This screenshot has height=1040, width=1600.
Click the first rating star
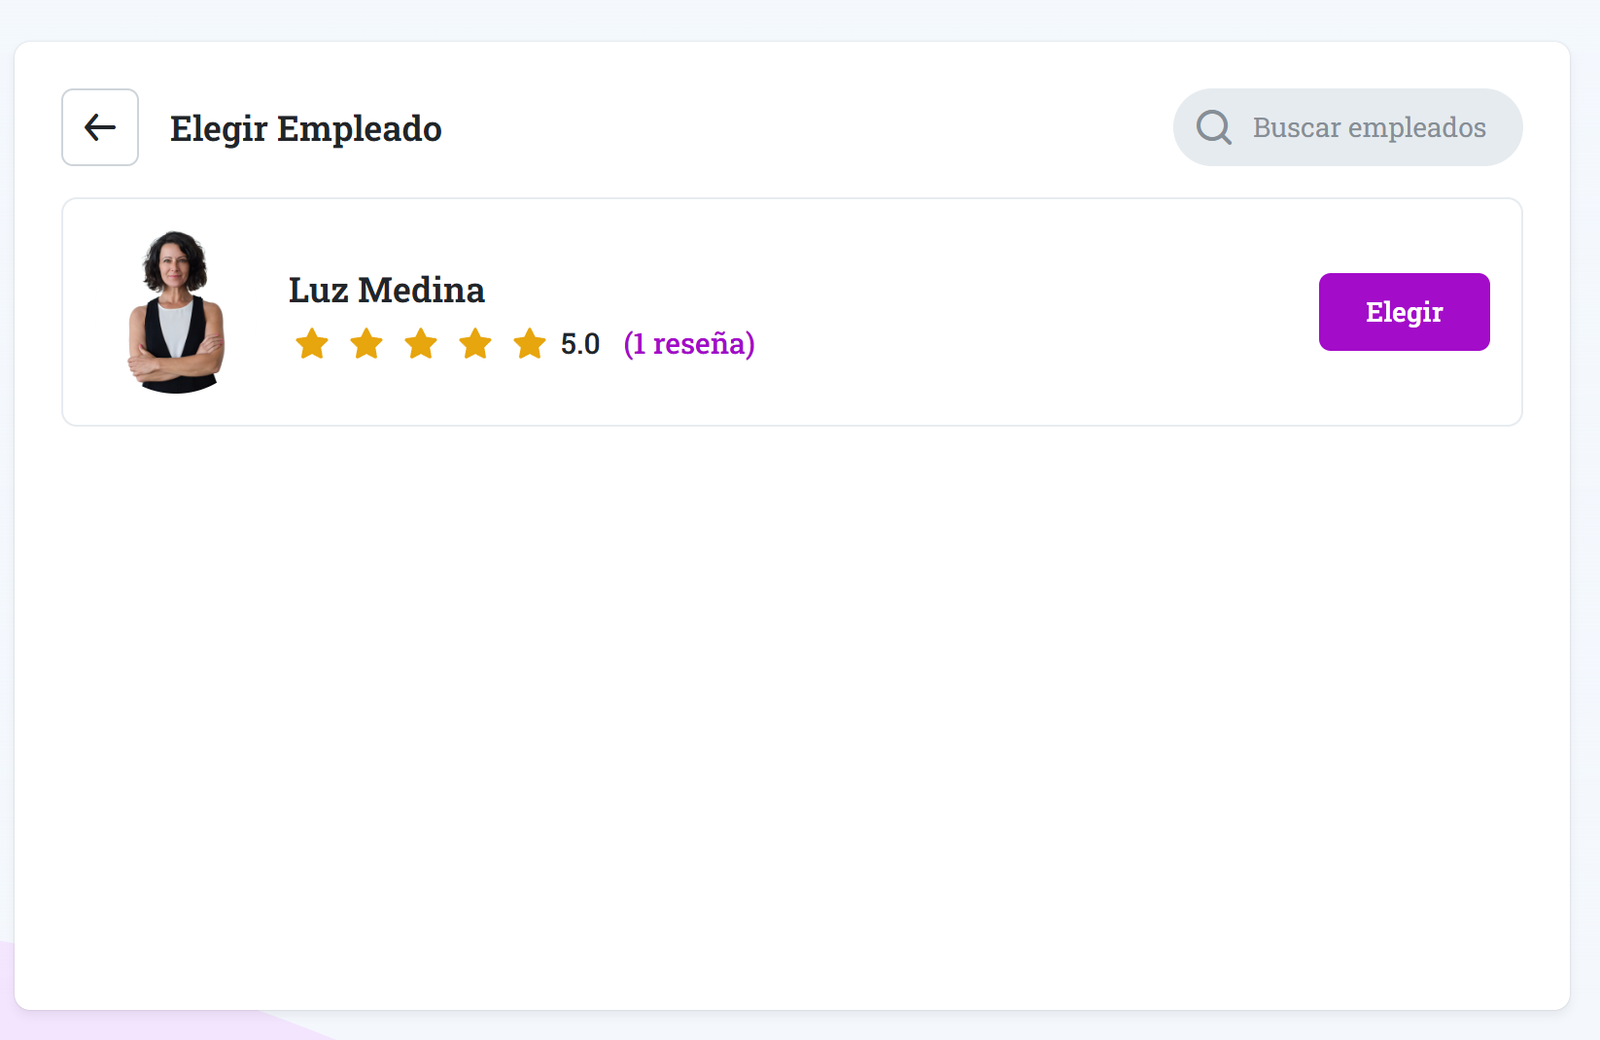pyautogui.click(x=312, y=344)
